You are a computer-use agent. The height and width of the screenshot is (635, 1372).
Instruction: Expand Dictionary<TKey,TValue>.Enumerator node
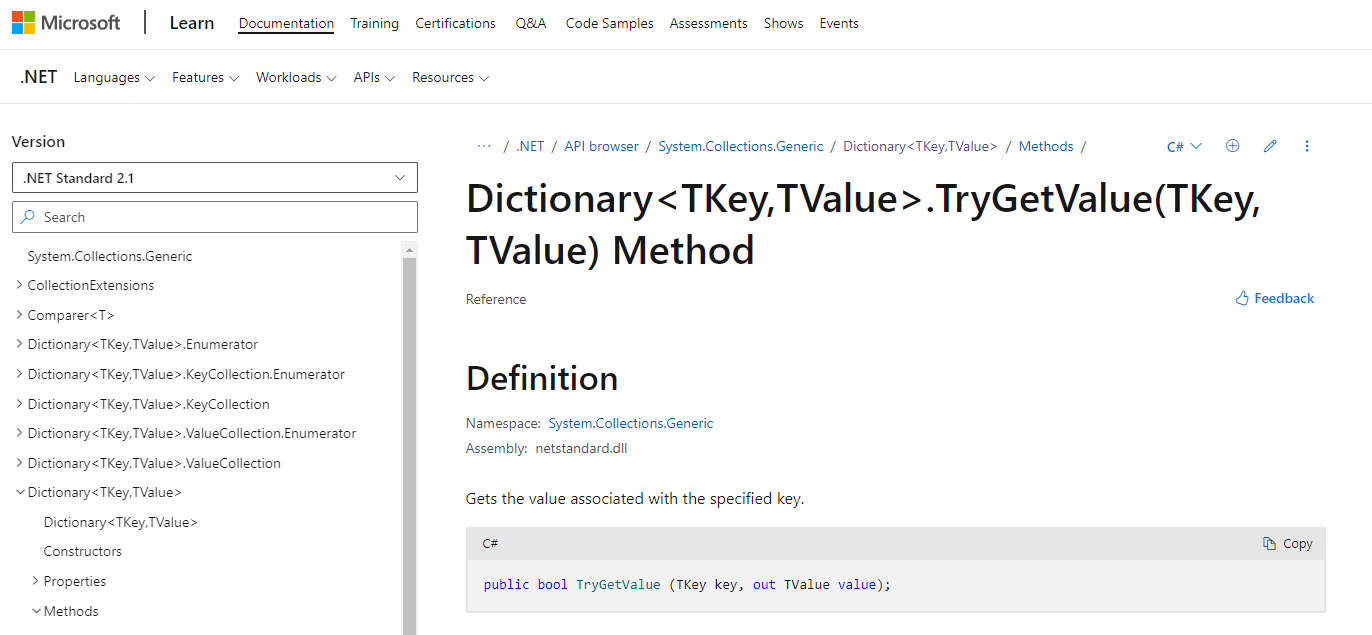[20, 344]
